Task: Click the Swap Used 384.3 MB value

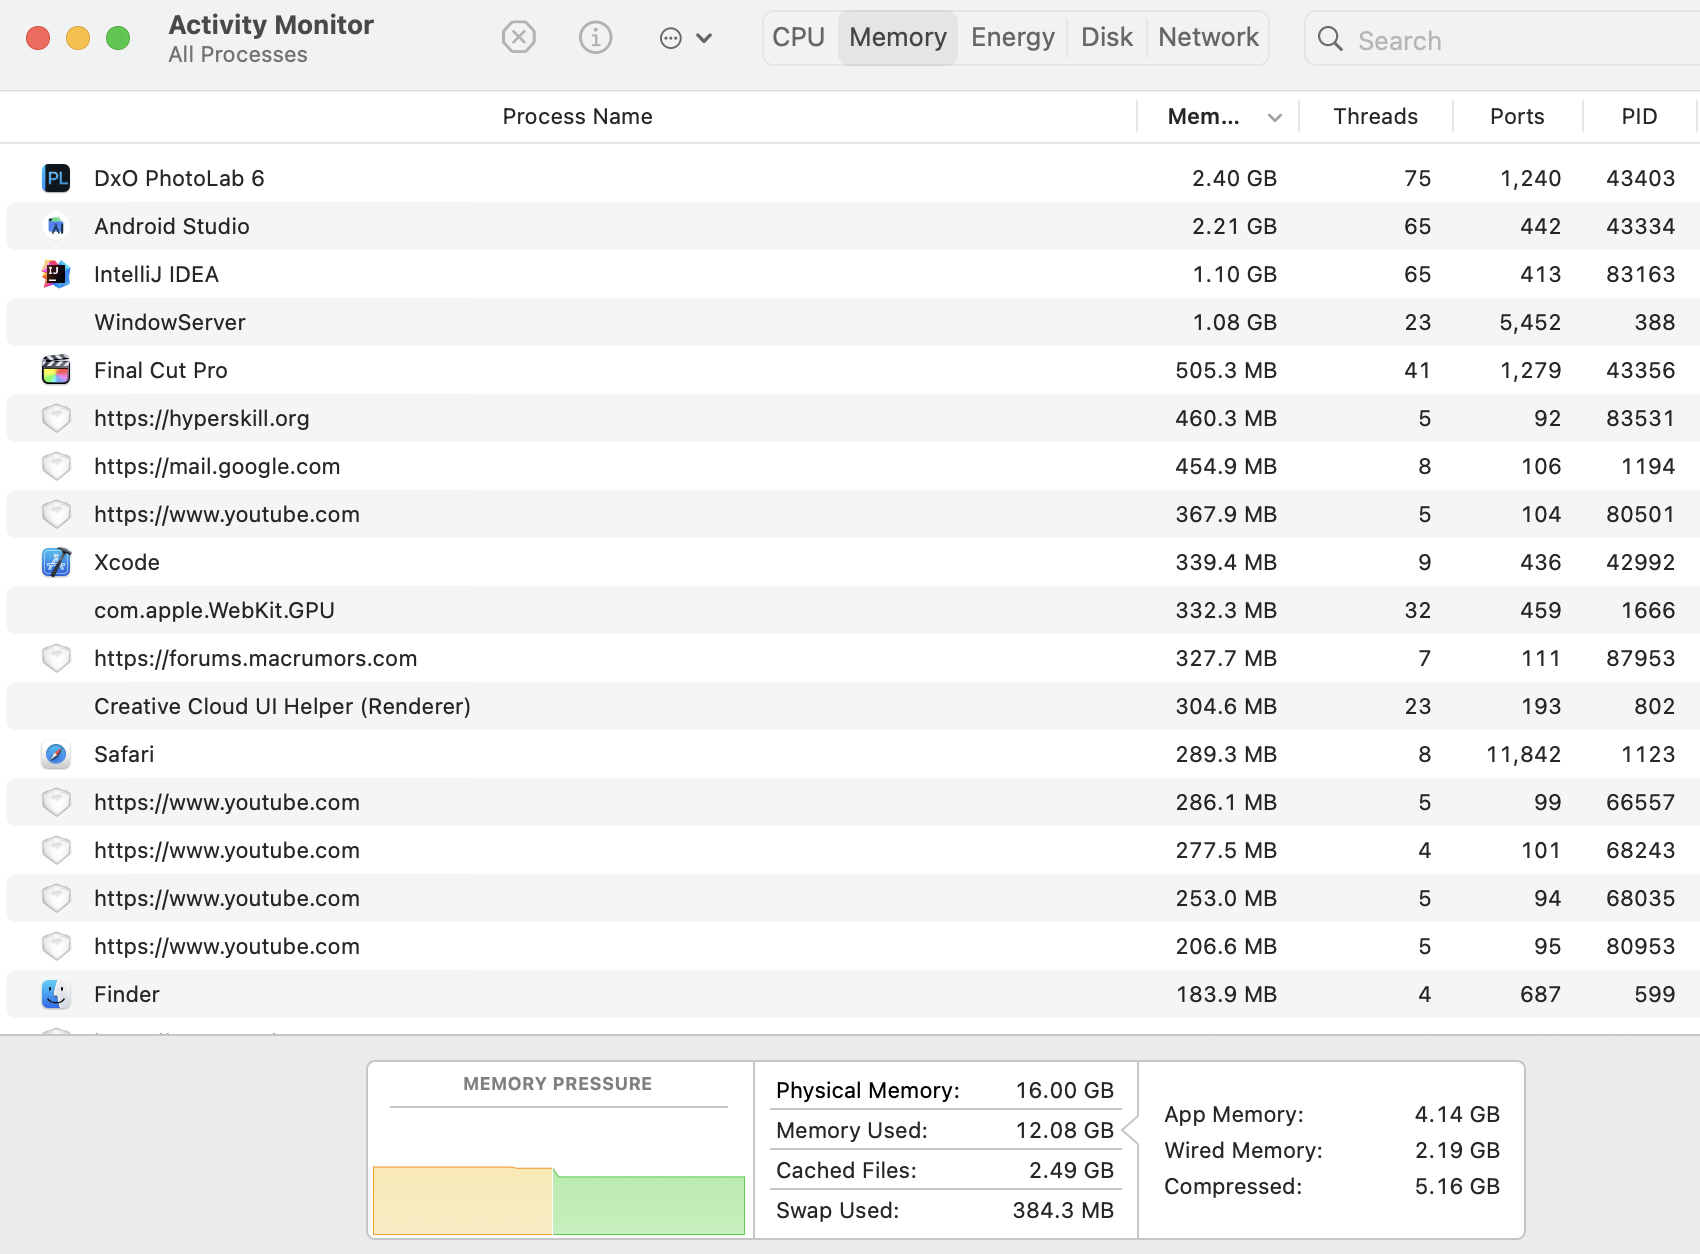Action: tap(1063, 1210)
